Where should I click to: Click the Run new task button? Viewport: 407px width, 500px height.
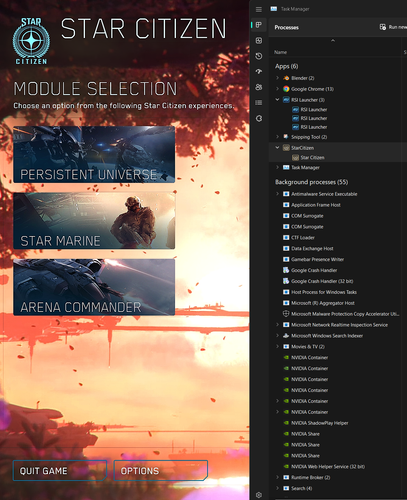pos(393,27)
